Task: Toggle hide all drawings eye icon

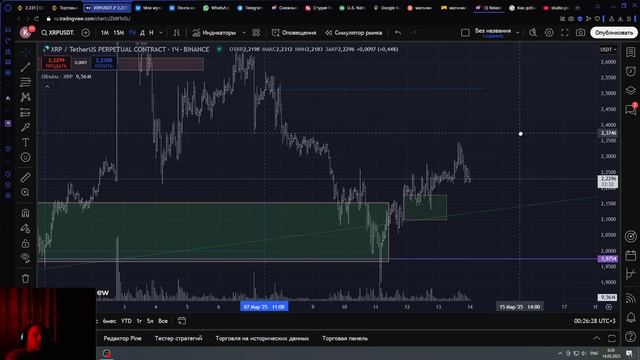Action: coord(25,258)
